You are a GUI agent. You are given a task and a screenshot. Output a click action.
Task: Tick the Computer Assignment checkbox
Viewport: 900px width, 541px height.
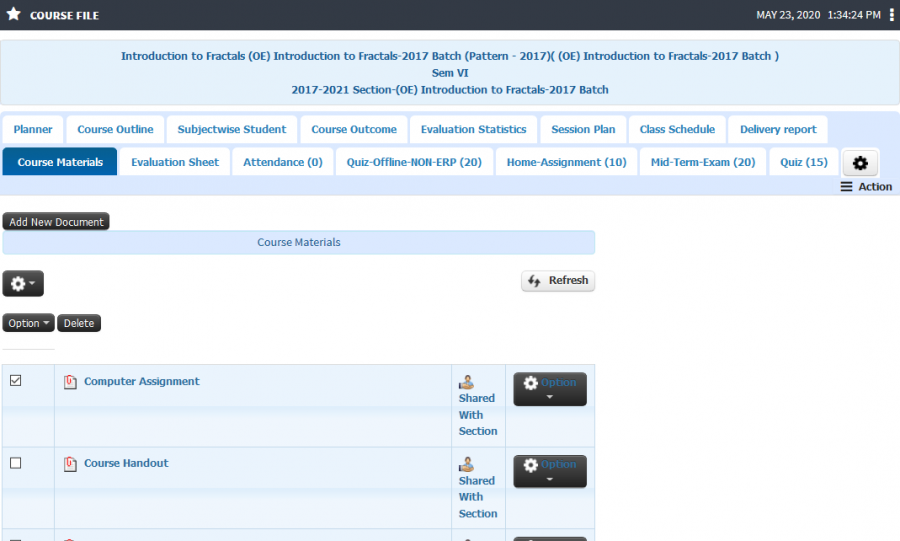pyautogui.click(x=15, y=380)
